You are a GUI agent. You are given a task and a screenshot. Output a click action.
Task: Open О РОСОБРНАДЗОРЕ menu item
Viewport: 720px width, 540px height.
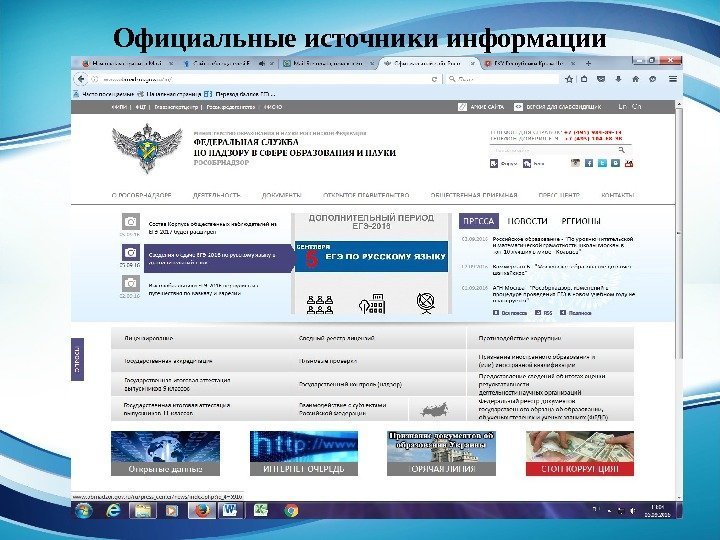tap(141, 195)
